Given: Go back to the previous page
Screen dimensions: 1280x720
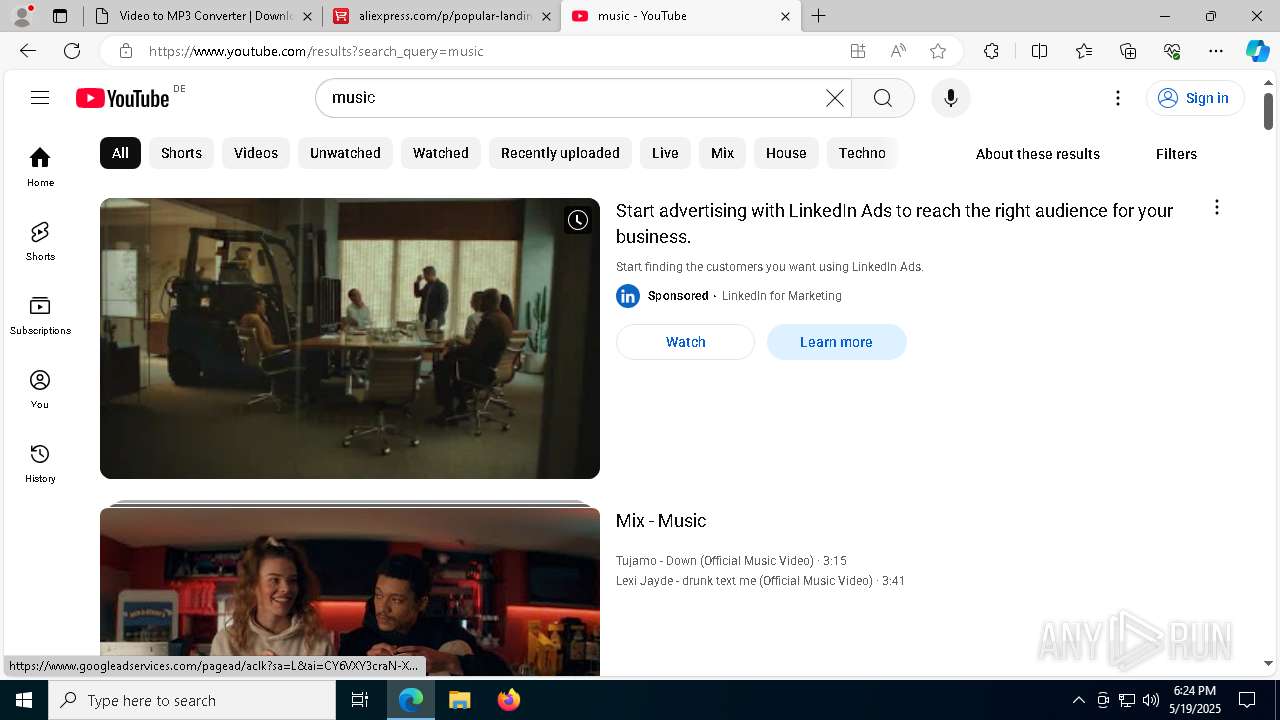Looking at the screenshot, I should tap(28, 51).
